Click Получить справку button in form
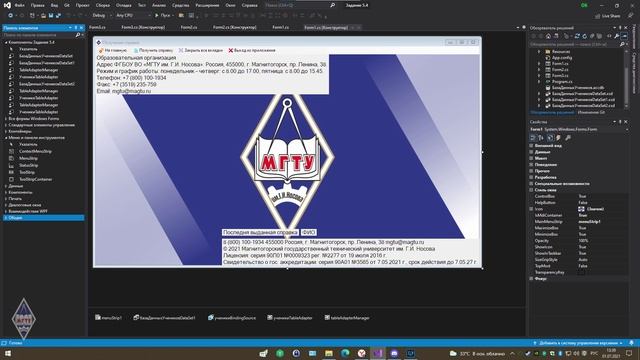 (153, 50)
